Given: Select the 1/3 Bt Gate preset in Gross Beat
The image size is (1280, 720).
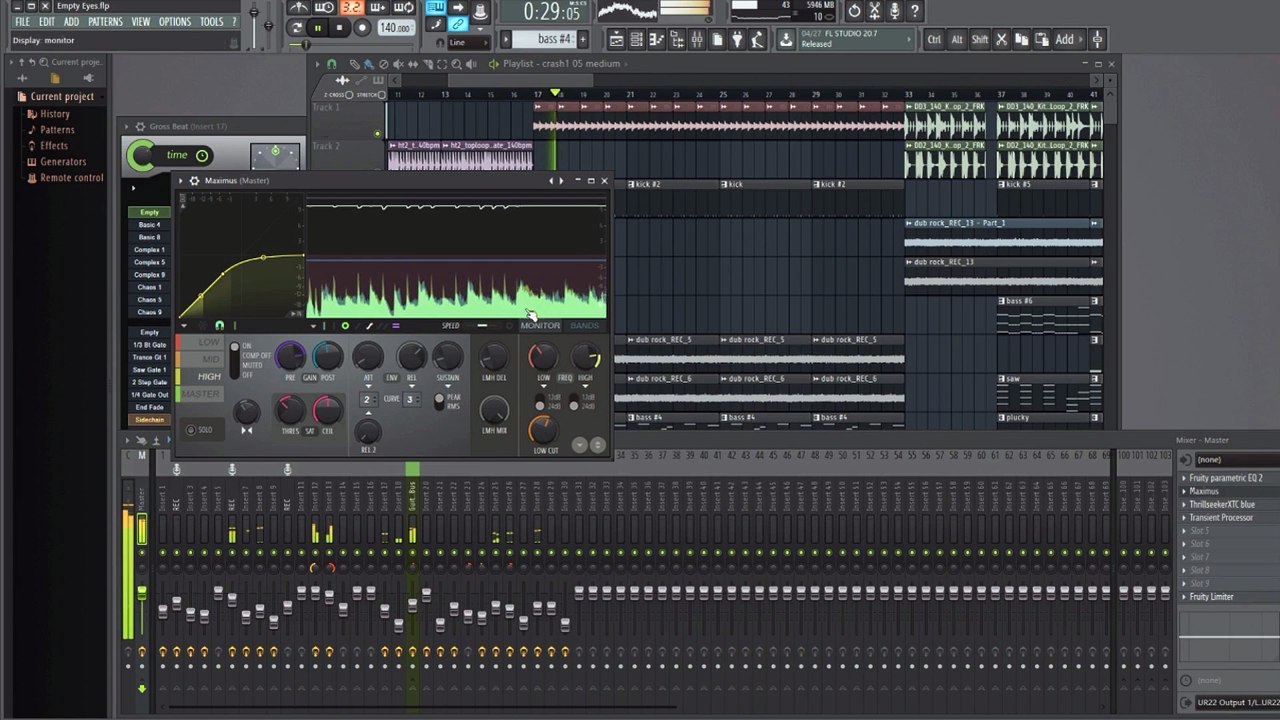Looking at the screenshot, I should (149, 345).
